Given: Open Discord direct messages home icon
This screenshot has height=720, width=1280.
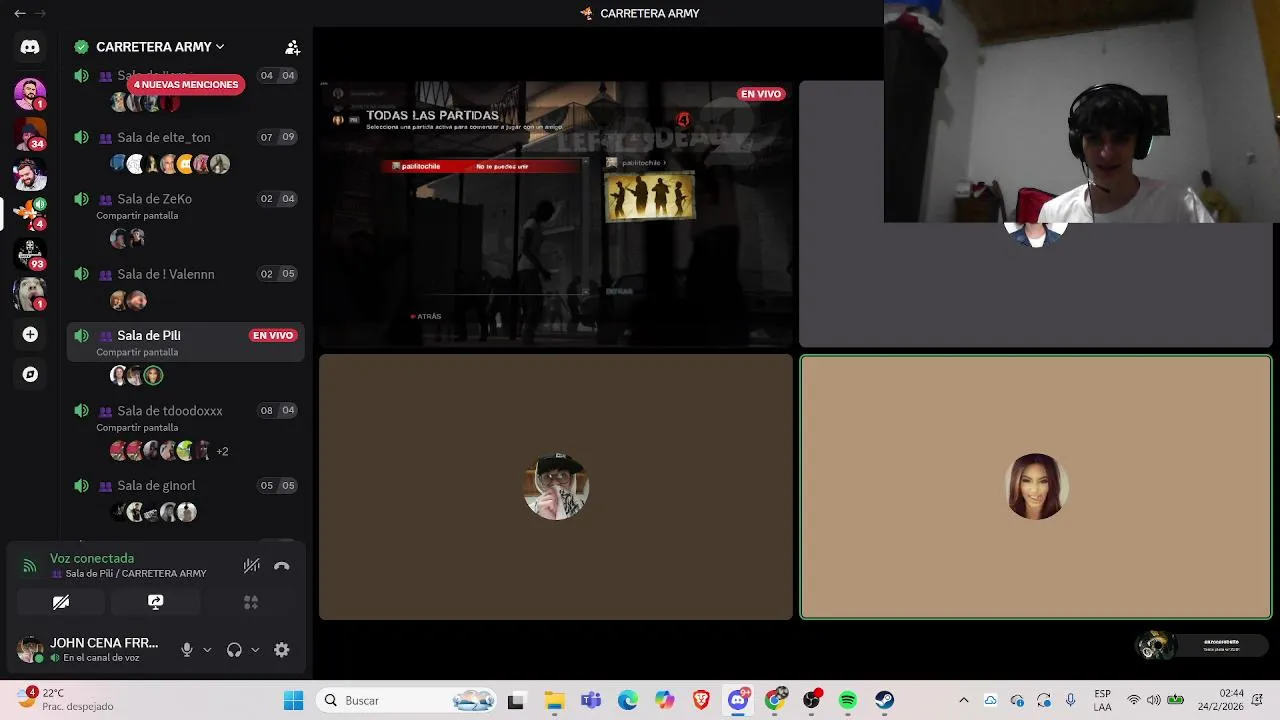Looking at the screenshot, I should click(x=30, y=47).
